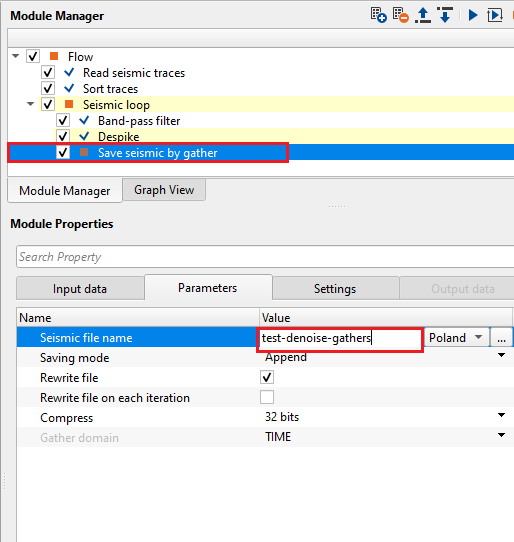Switch to the Graph View tab
Viewport: 514px width, 542px height.
tap(164, 190)
